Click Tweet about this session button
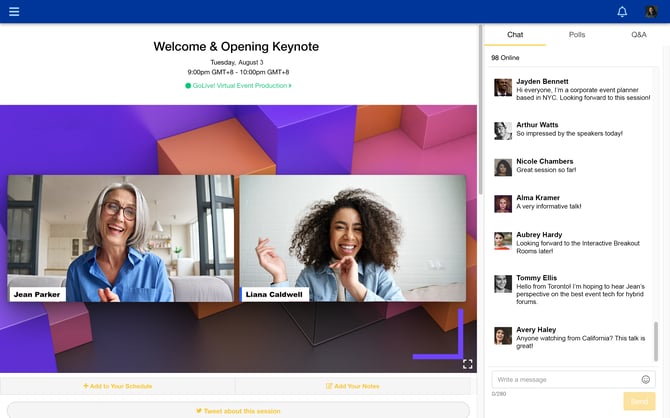 point(238,410)
